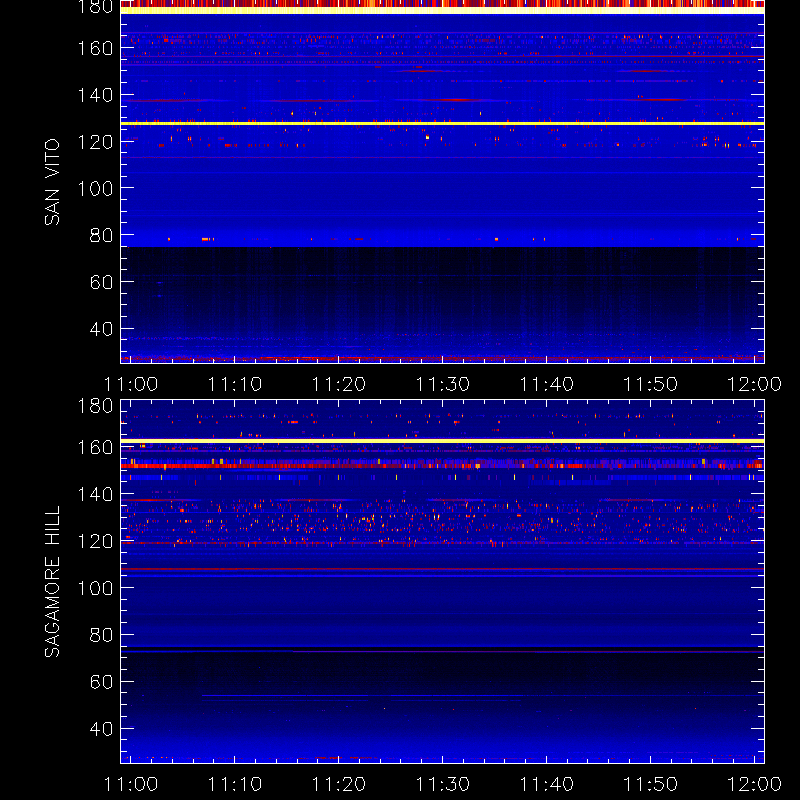This screenshot has width=800, height=800.
Task: Select the 120 tick label on Sagamore Hill plot
Action: click(x=95, y=541)
